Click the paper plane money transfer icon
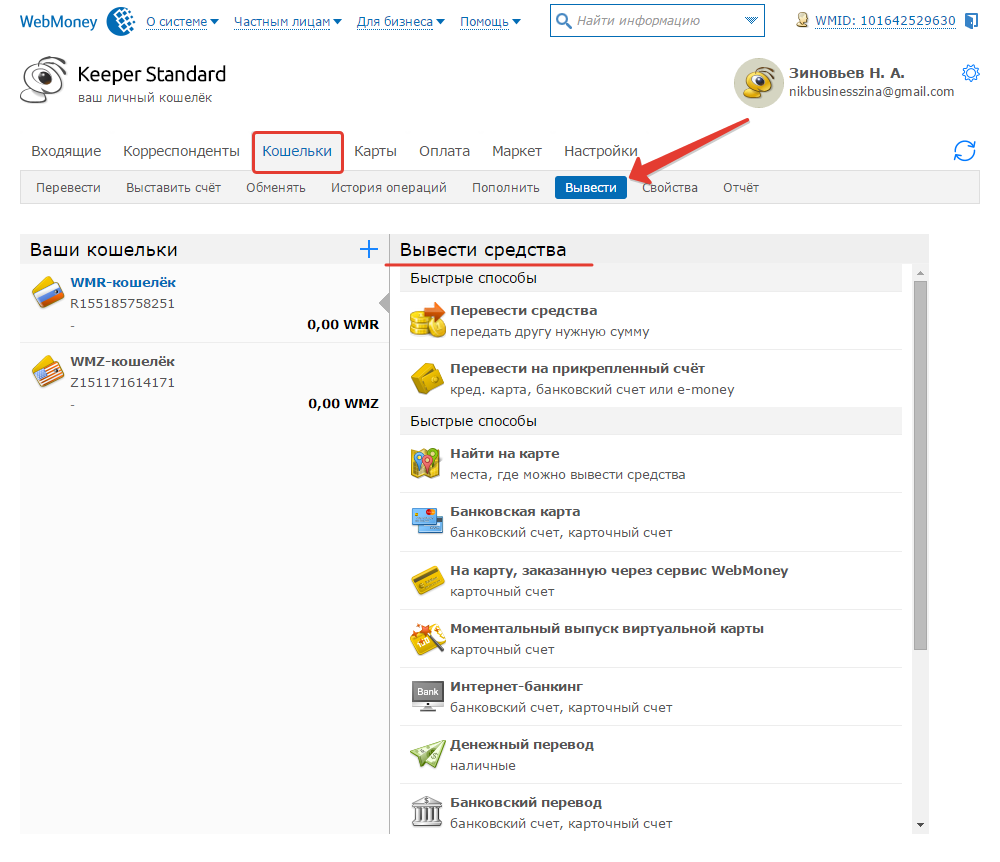Screen dimensions: 1000x862 click(x=427, y=754)
